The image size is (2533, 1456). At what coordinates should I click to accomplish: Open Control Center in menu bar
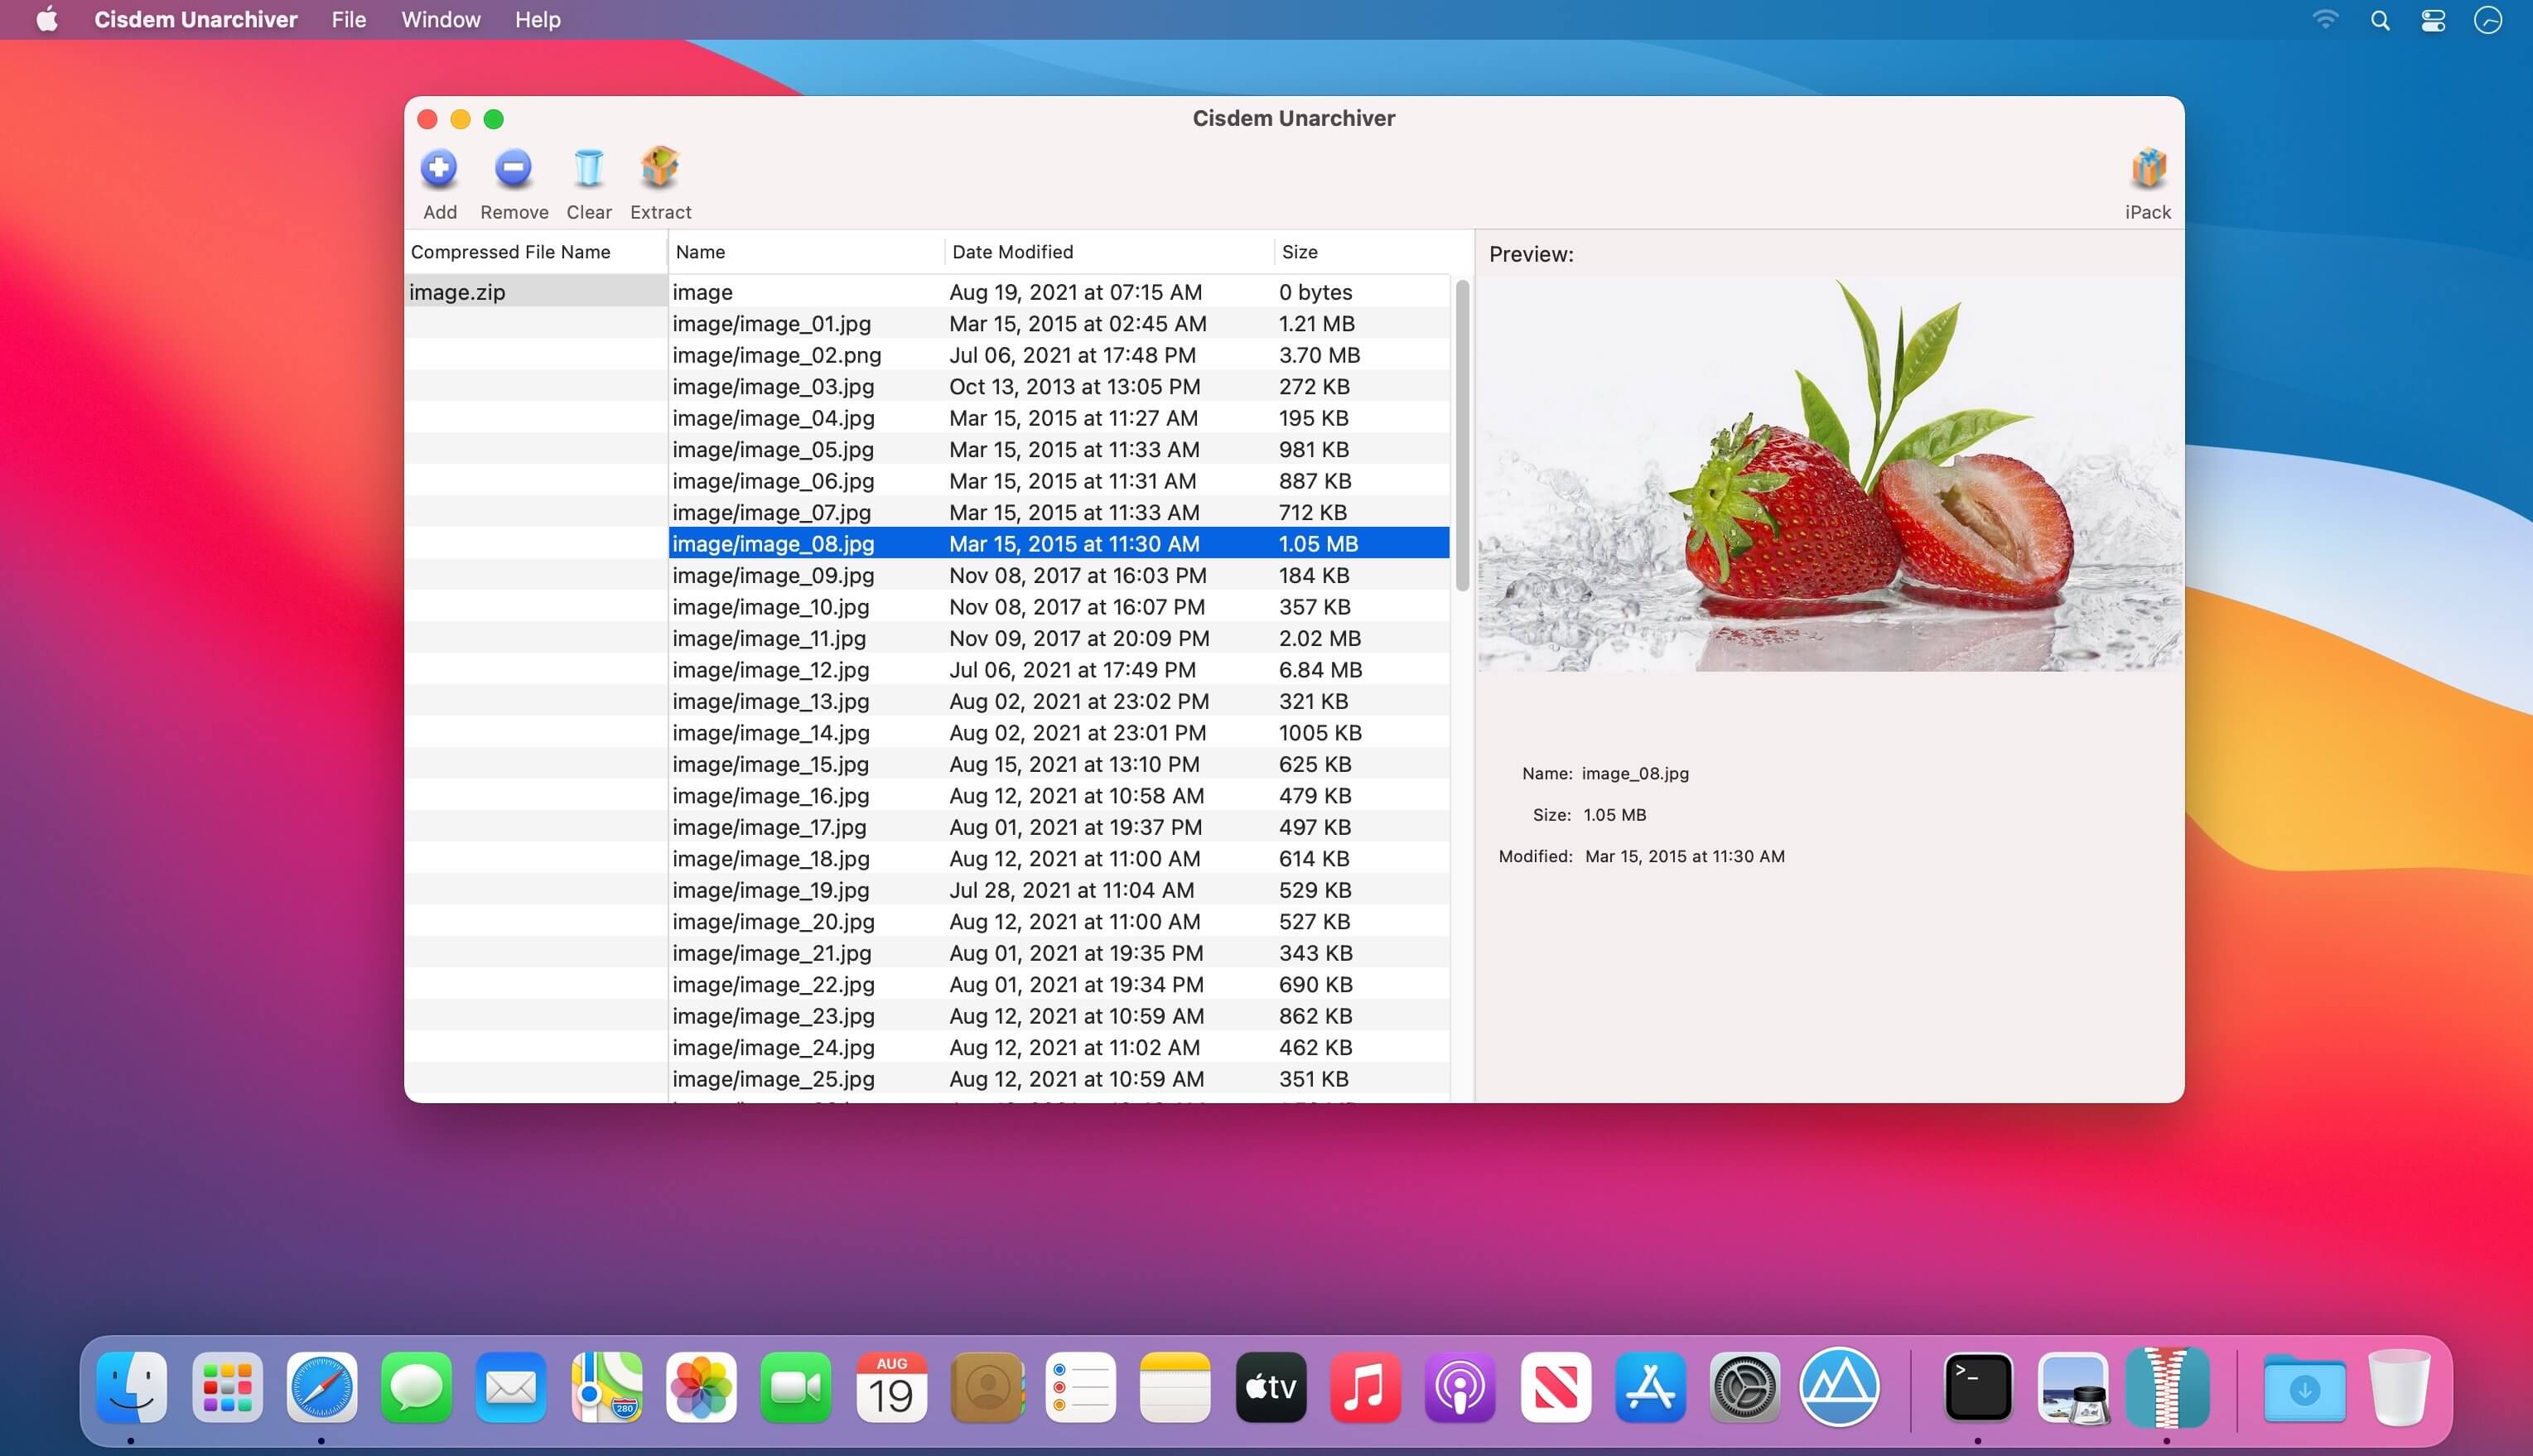point(2433,20)
